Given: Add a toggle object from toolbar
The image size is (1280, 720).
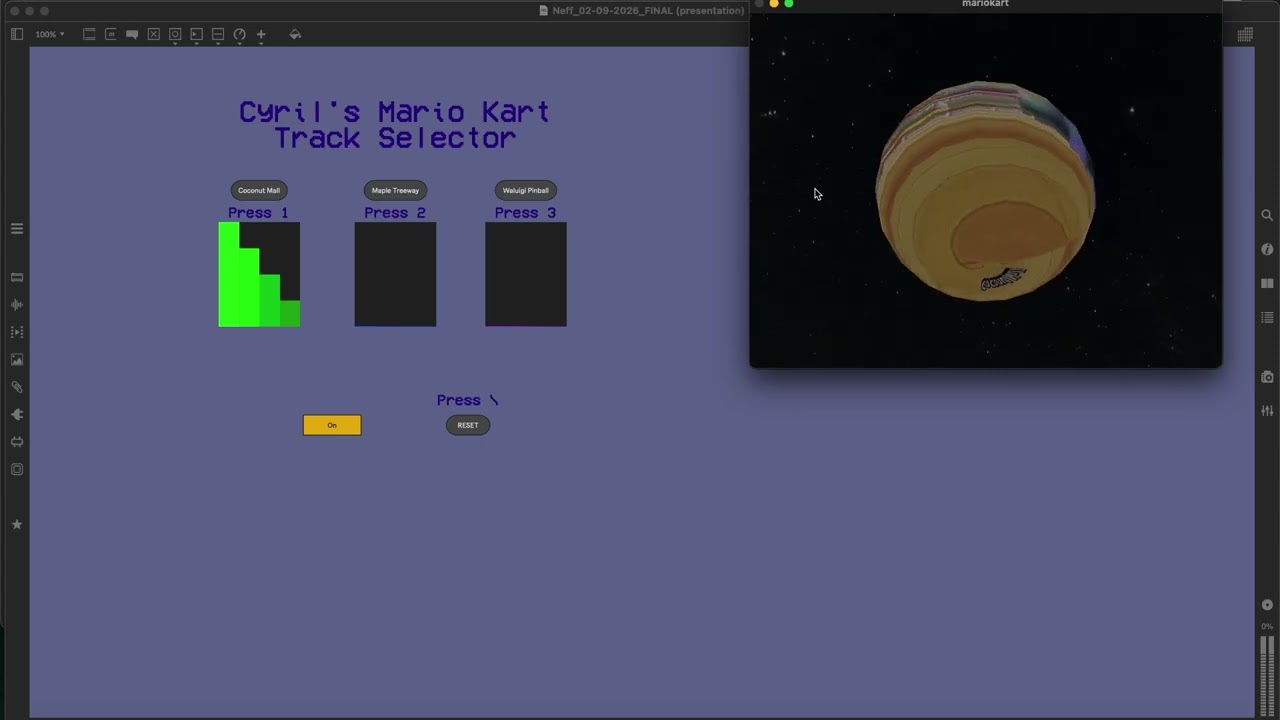Looking at the screenshot, I should coord(154,34).
